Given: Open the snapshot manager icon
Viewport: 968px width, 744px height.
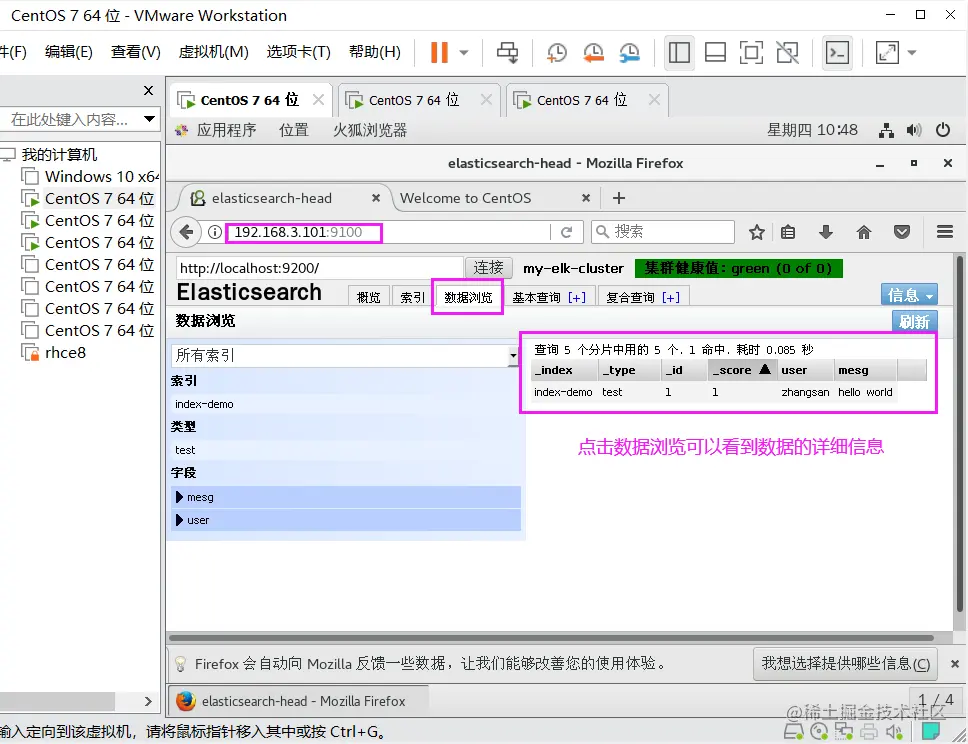Looking at the screenshot, I should [x=630, y=52].
